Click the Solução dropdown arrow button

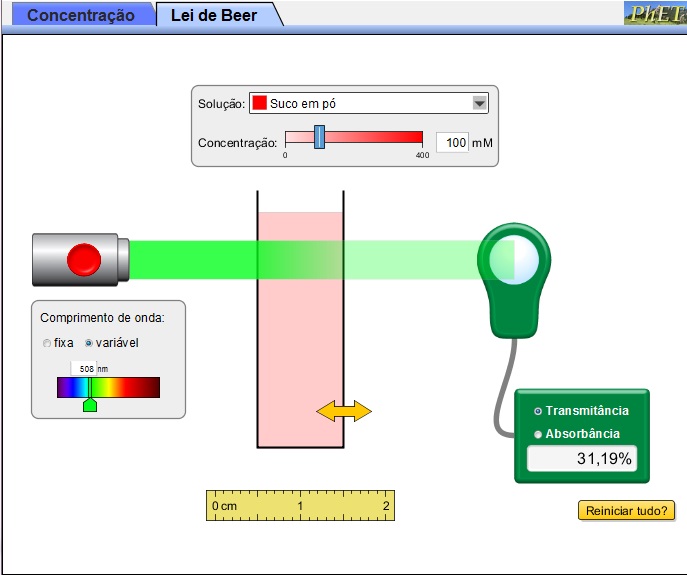coord(479,103)
